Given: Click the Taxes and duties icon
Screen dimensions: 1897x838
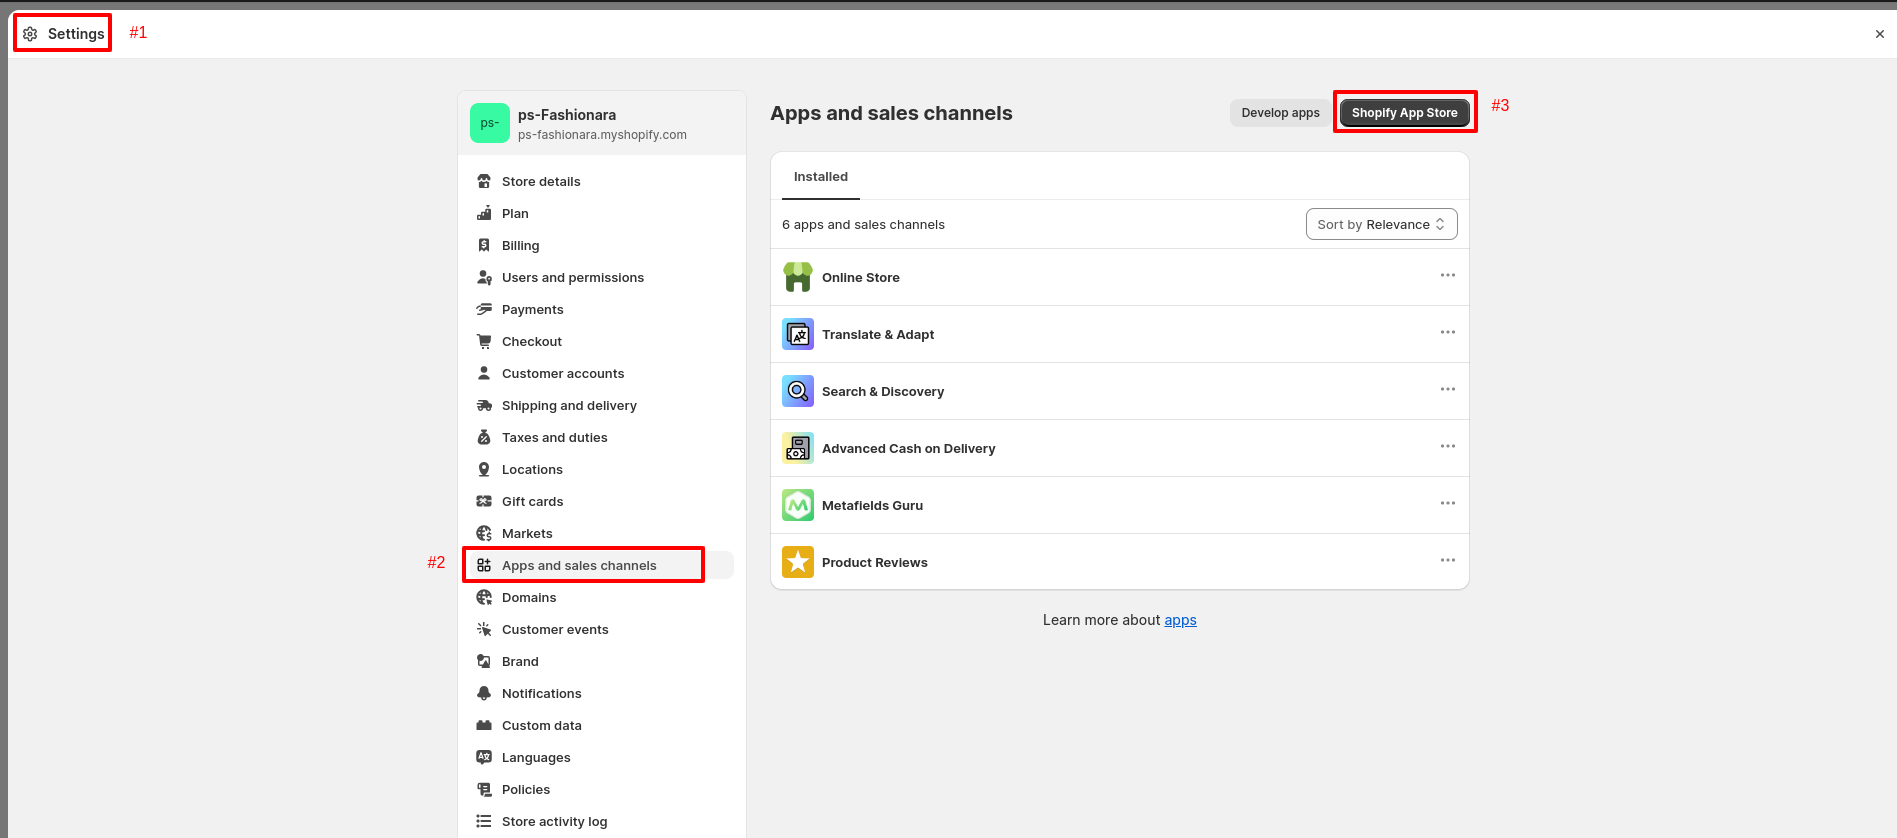Looking at the screenshot, I should 484,437.
